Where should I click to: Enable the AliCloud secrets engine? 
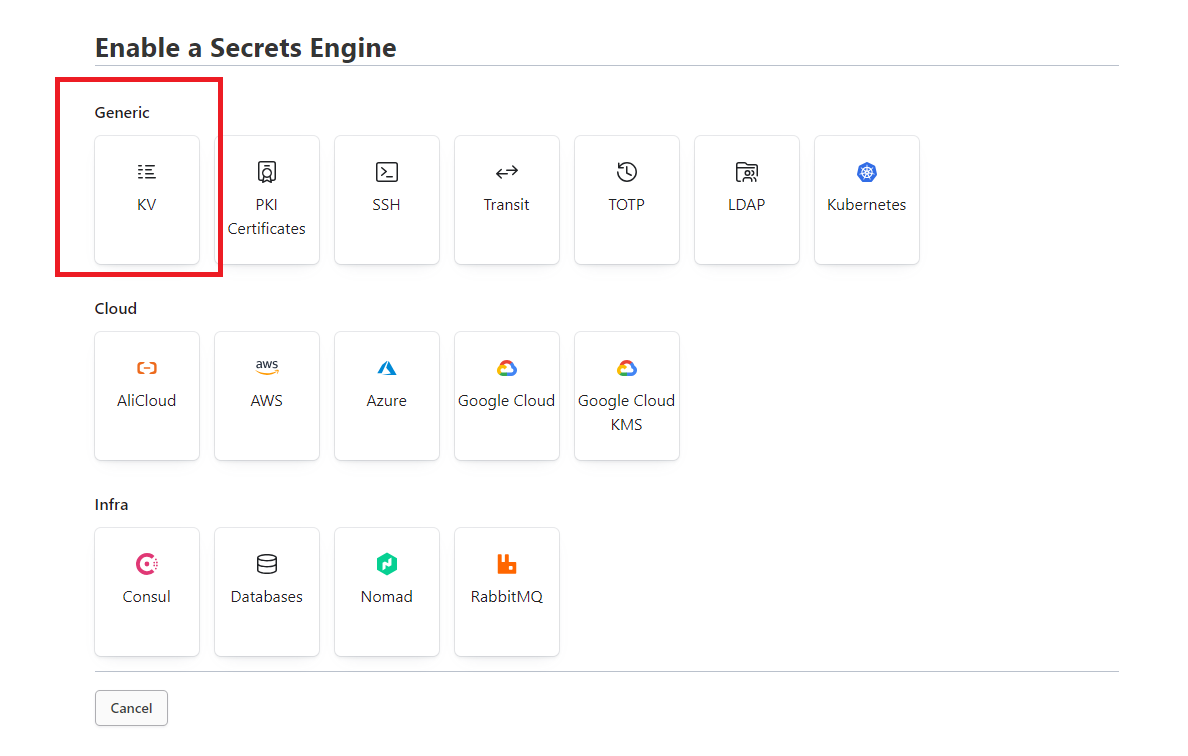pos(147,394)
